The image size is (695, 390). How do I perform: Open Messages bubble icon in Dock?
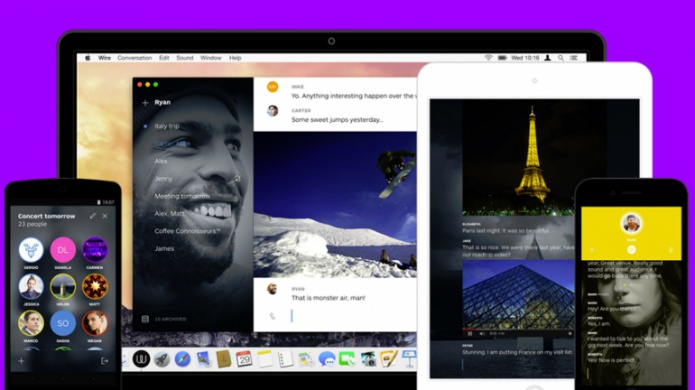(327, 359)
